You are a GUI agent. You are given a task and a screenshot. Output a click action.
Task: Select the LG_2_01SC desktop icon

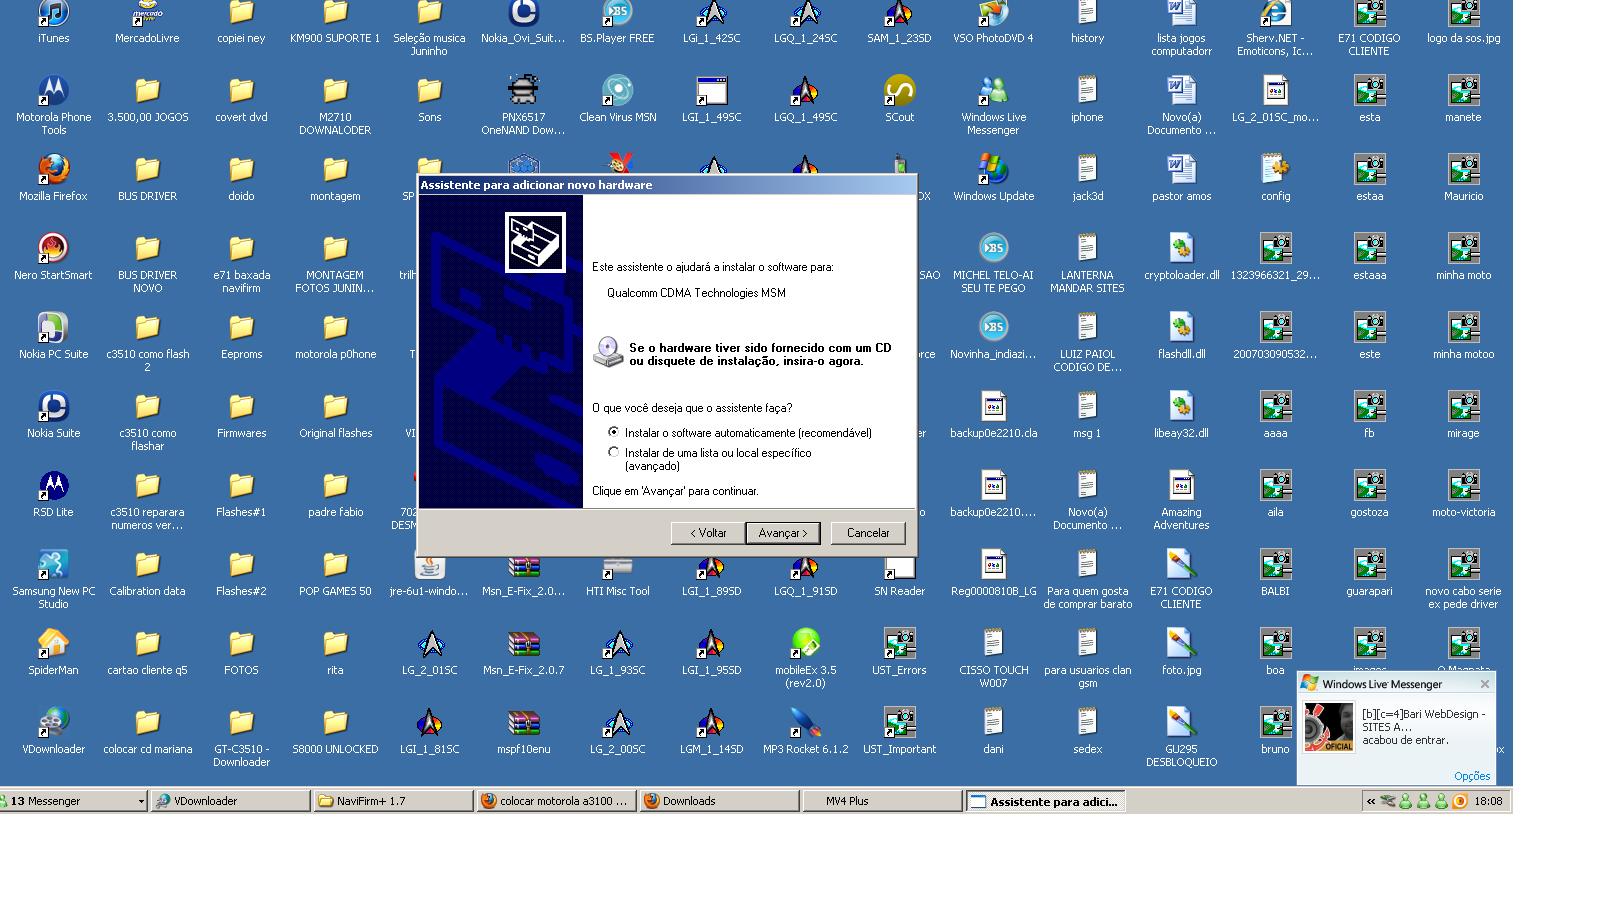[x=429, y=645]
